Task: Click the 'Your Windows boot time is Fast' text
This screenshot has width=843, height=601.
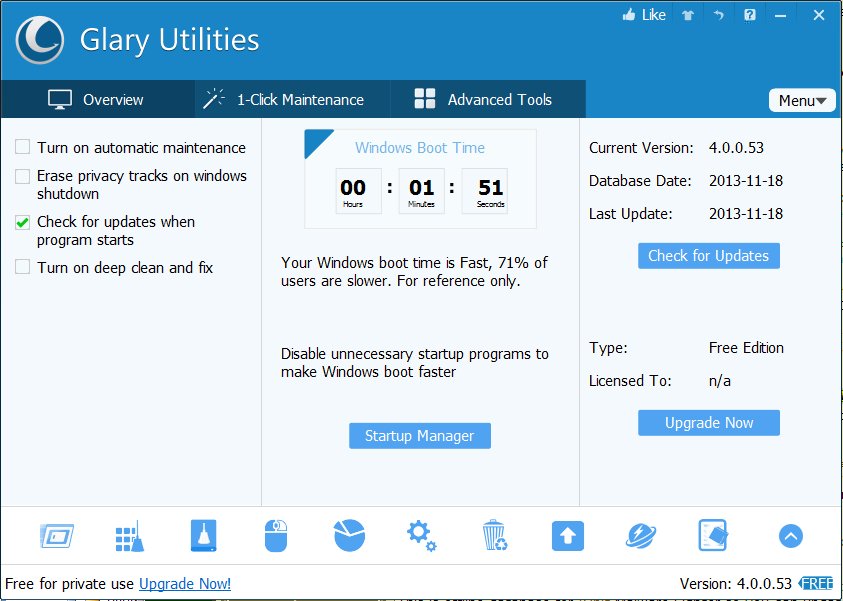Action: 414,272
